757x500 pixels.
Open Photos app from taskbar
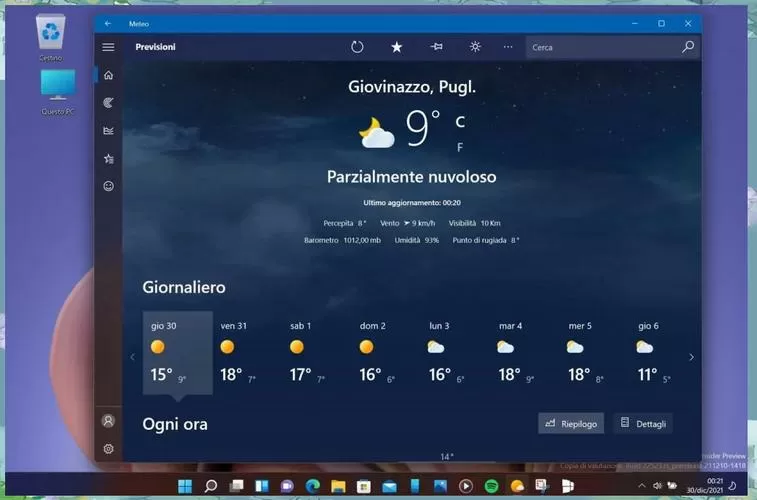pos(440,486)
